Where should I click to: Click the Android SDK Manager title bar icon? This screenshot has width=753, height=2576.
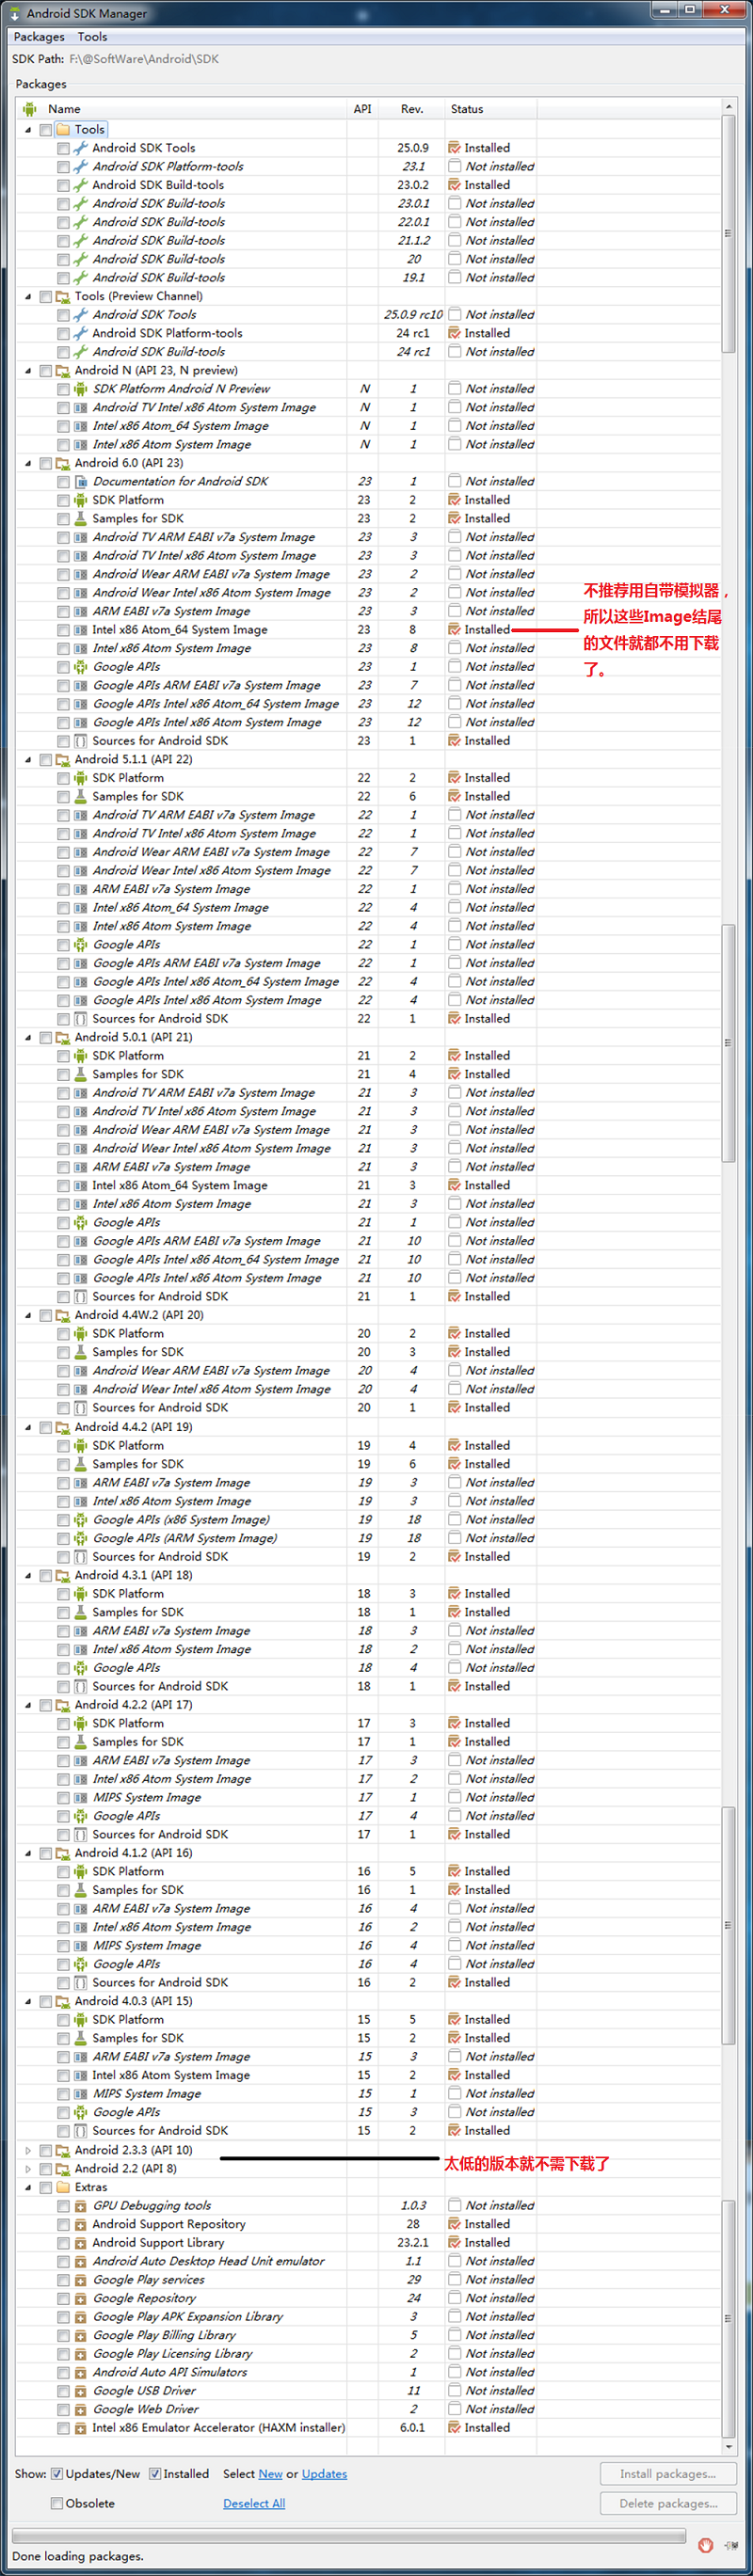click(14, 13)
